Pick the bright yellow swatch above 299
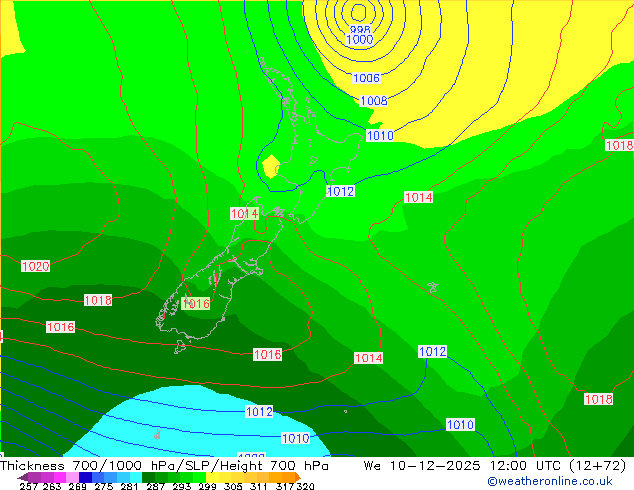634x490 pixels. [212, 477]
